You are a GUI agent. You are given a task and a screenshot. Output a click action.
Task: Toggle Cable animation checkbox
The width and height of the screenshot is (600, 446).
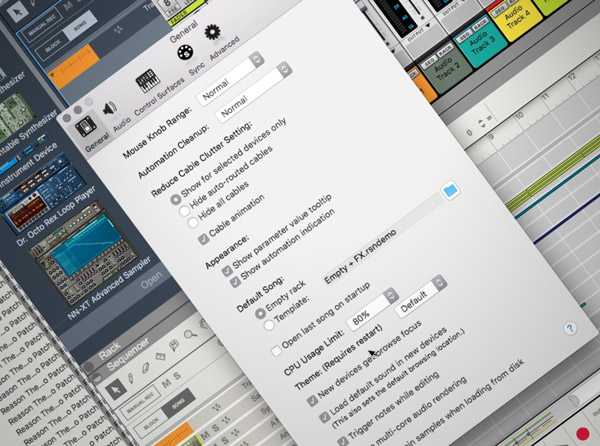click(x=204, y=239)
